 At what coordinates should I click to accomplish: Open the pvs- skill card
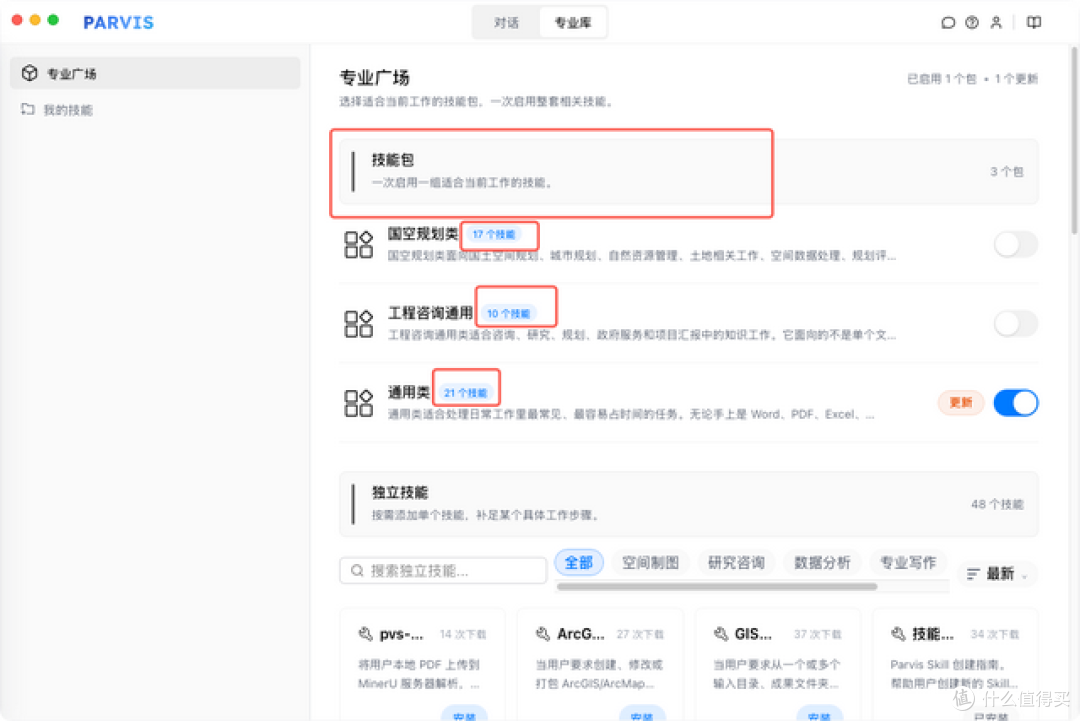tap(422, 664)
